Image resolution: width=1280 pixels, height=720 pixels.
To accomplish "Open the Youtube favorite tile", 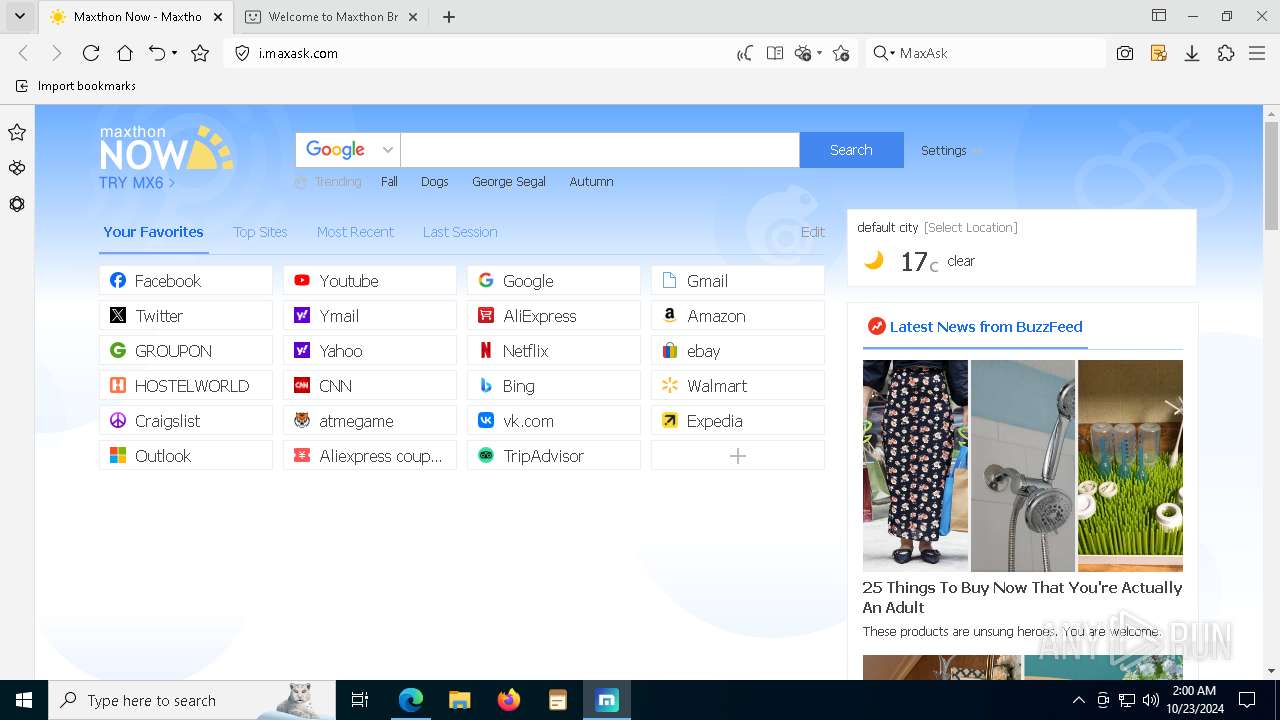I will 370,281.
